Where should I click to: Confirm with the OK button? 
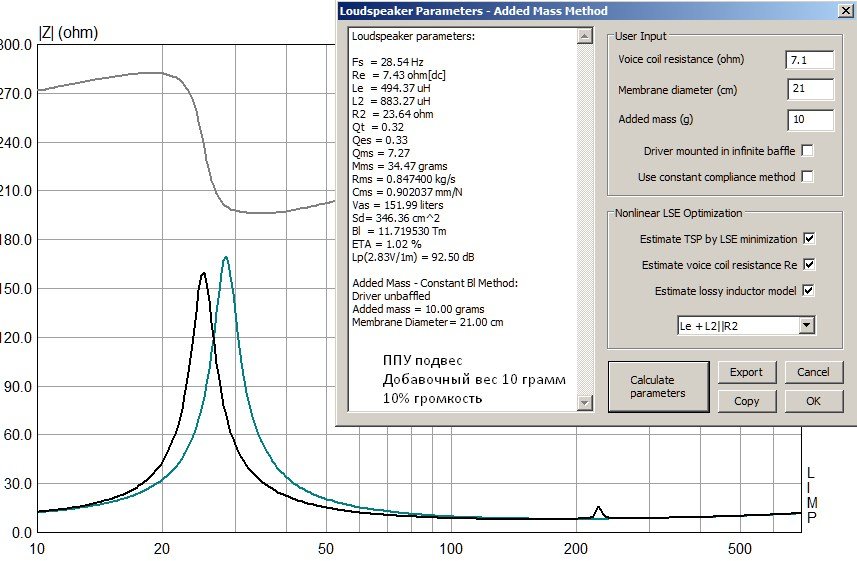click(813, 401)
